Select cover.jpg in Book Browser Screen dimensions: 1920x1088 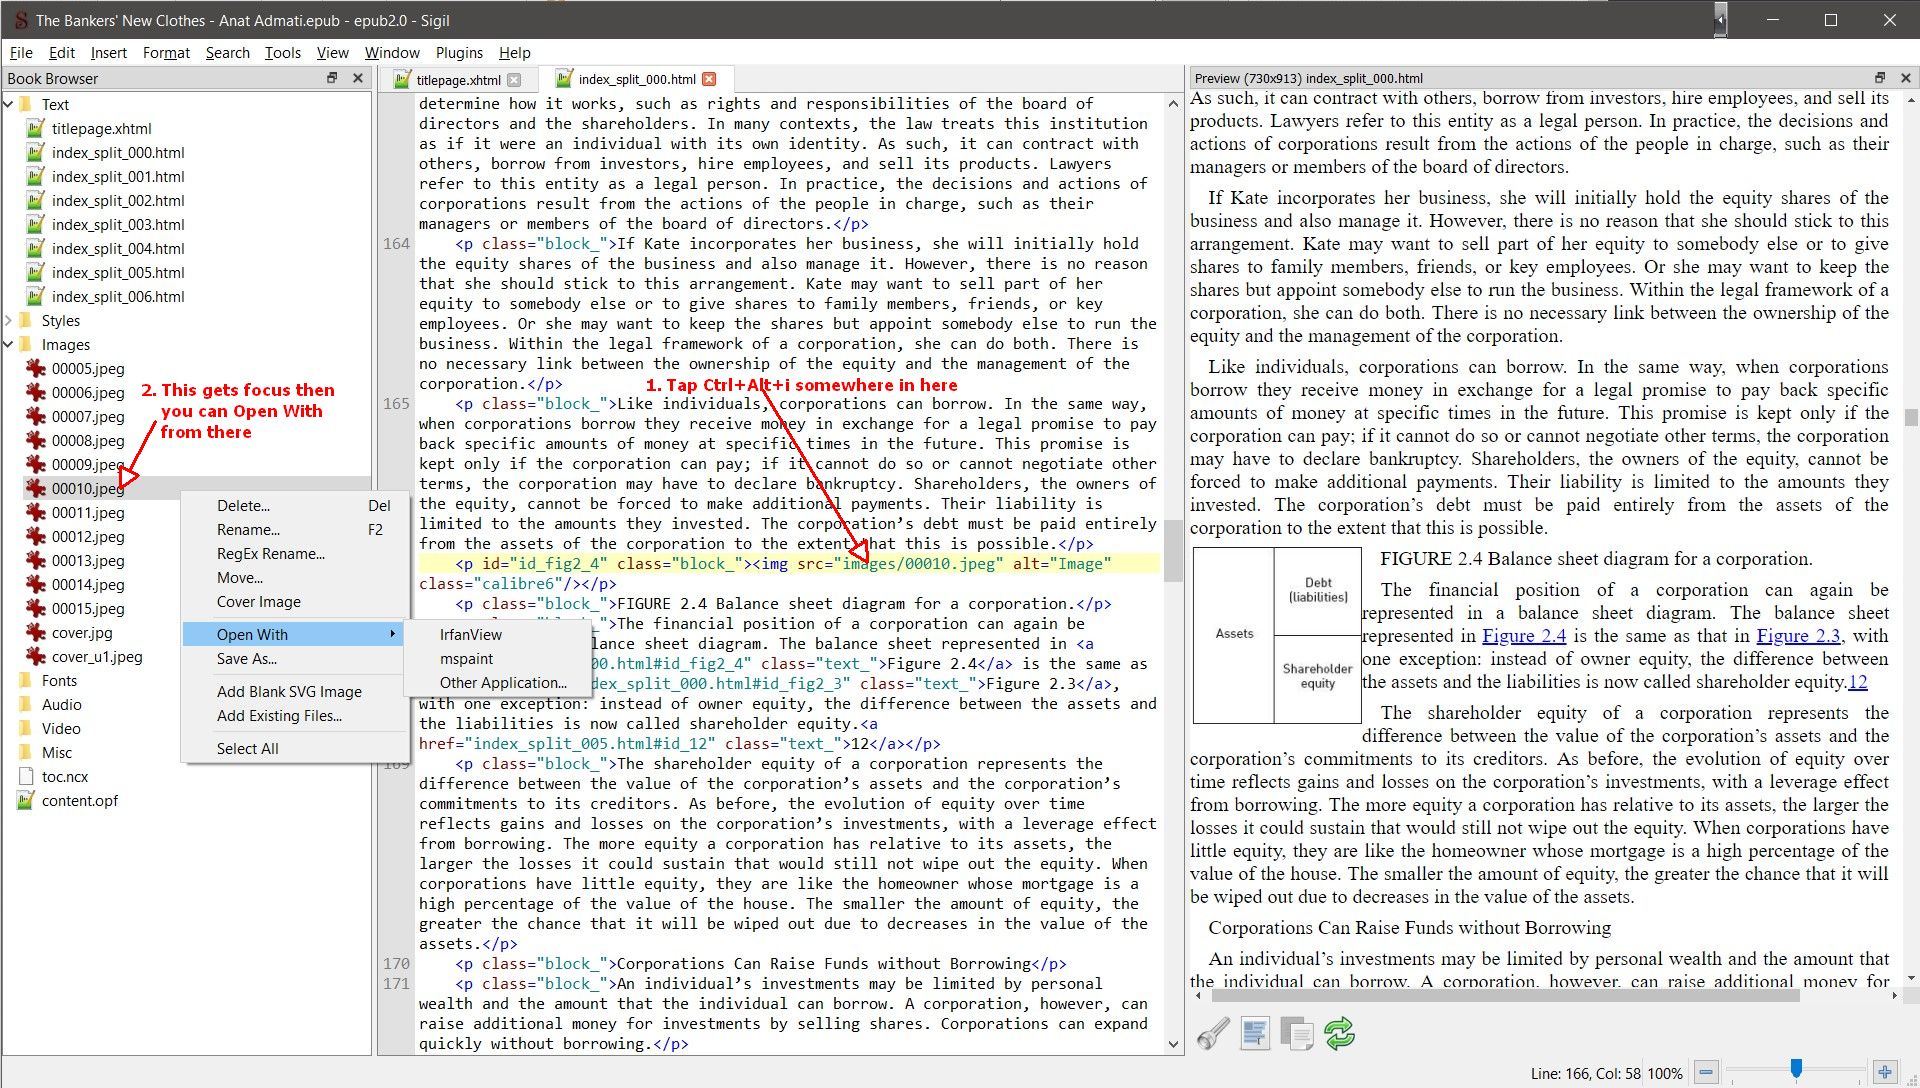pos(82,632)
